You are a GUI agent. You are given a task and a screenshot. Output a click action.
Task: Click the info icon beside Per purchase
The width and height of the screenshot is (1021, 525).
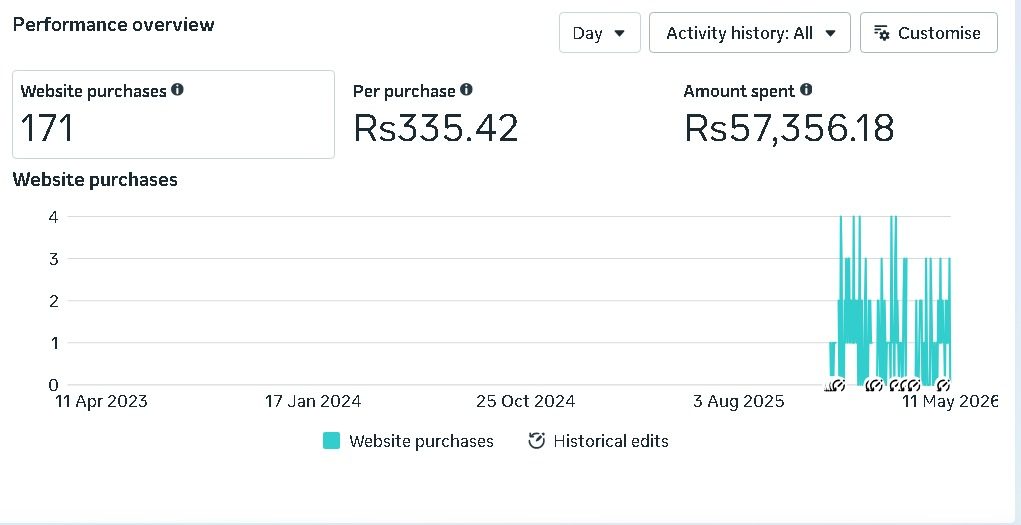pos(466,90)
